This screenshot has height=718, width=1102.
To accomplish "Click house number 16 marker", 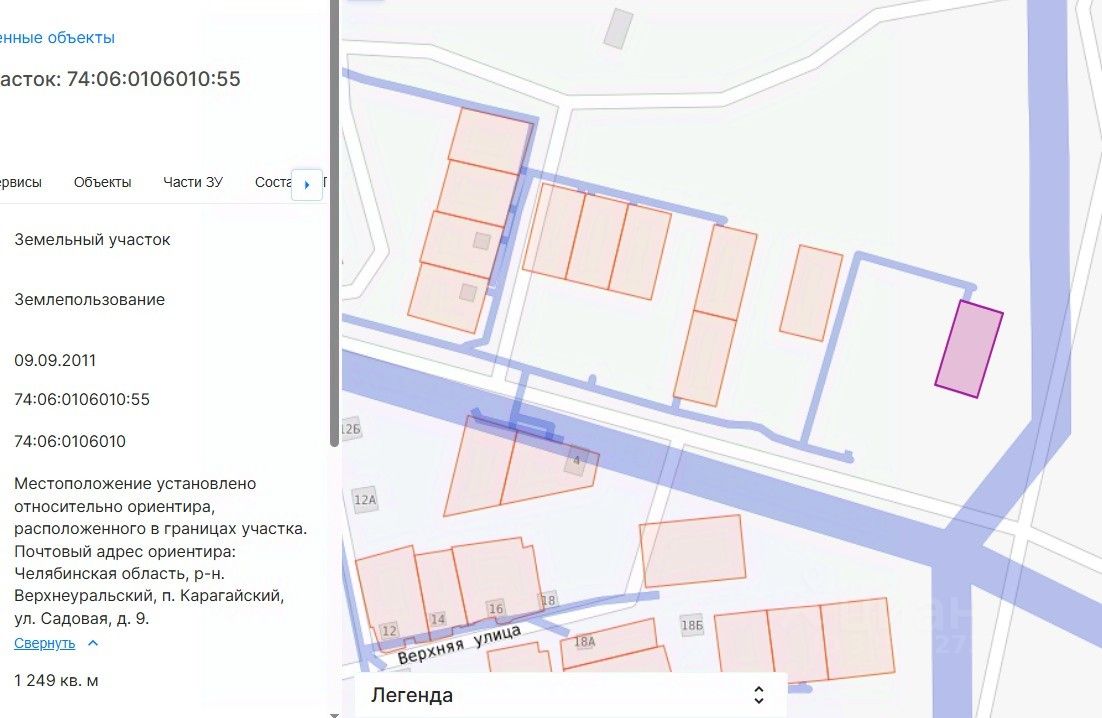I will (496, 609).
